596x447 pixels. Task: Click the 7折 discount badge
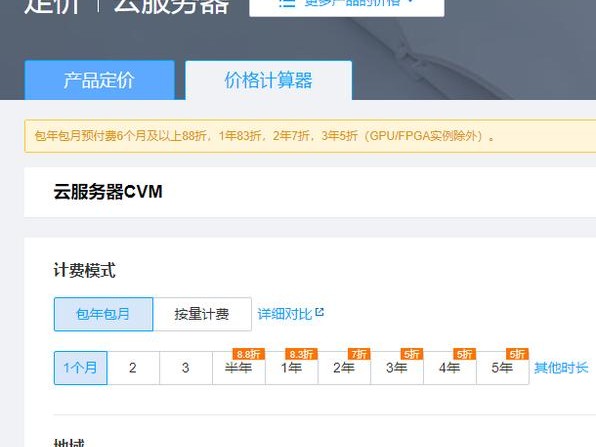[x=359, y=354]
